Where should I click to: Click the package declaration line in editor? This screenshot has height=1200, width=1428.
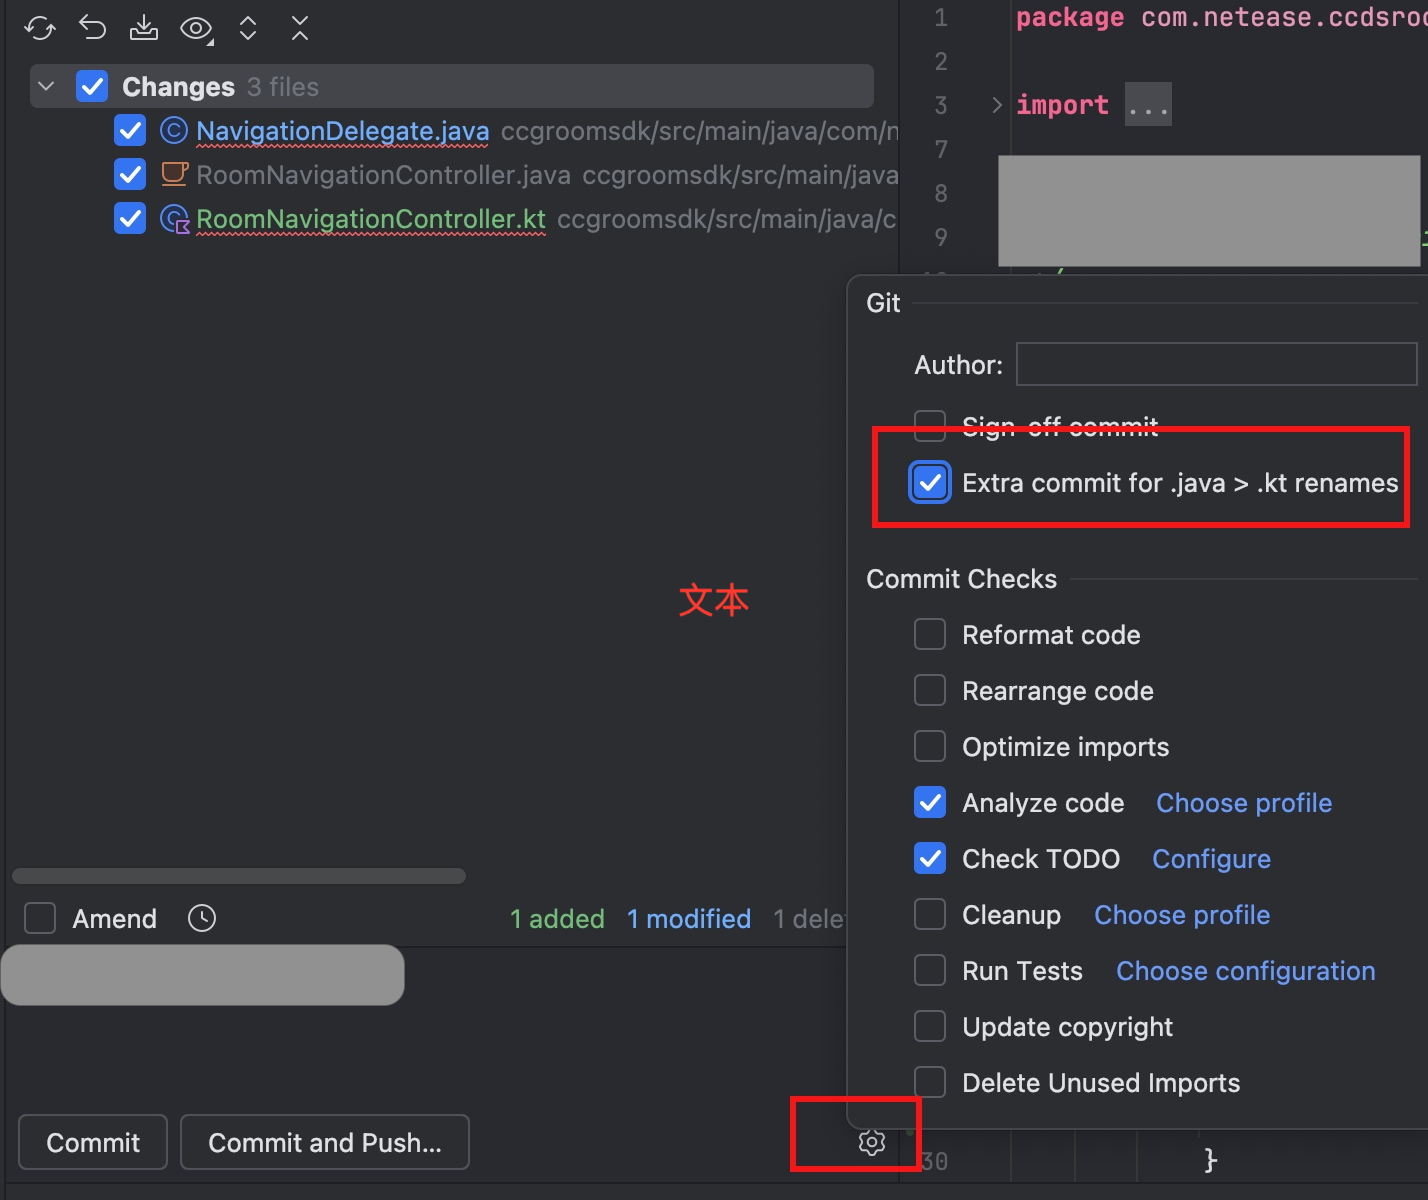[1221, 17]
